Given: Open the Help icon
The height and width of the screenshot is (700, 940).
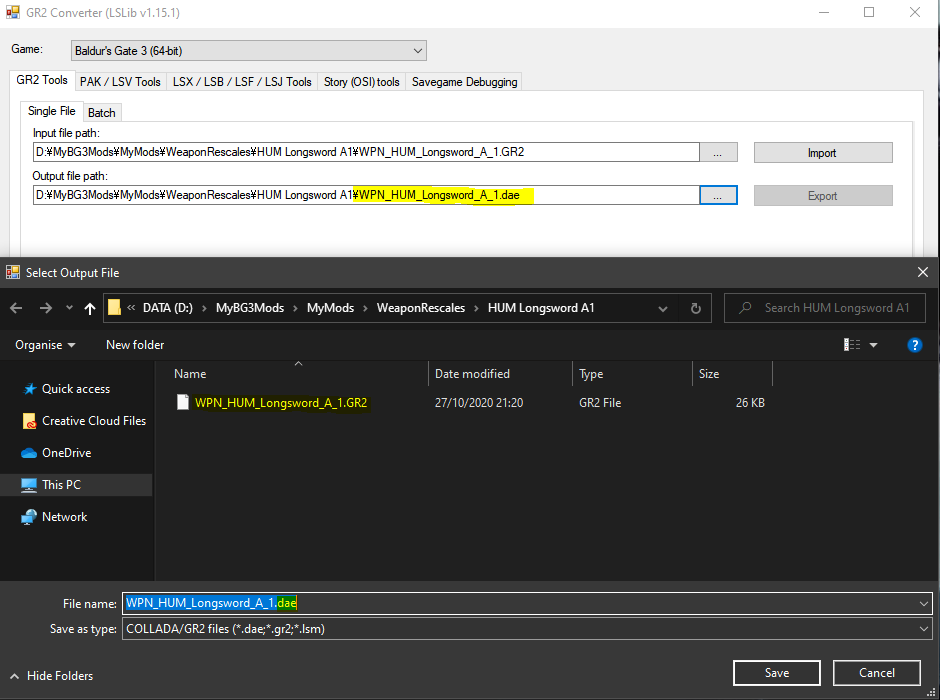Looking at the screenshot, I should tap(915, 345).
